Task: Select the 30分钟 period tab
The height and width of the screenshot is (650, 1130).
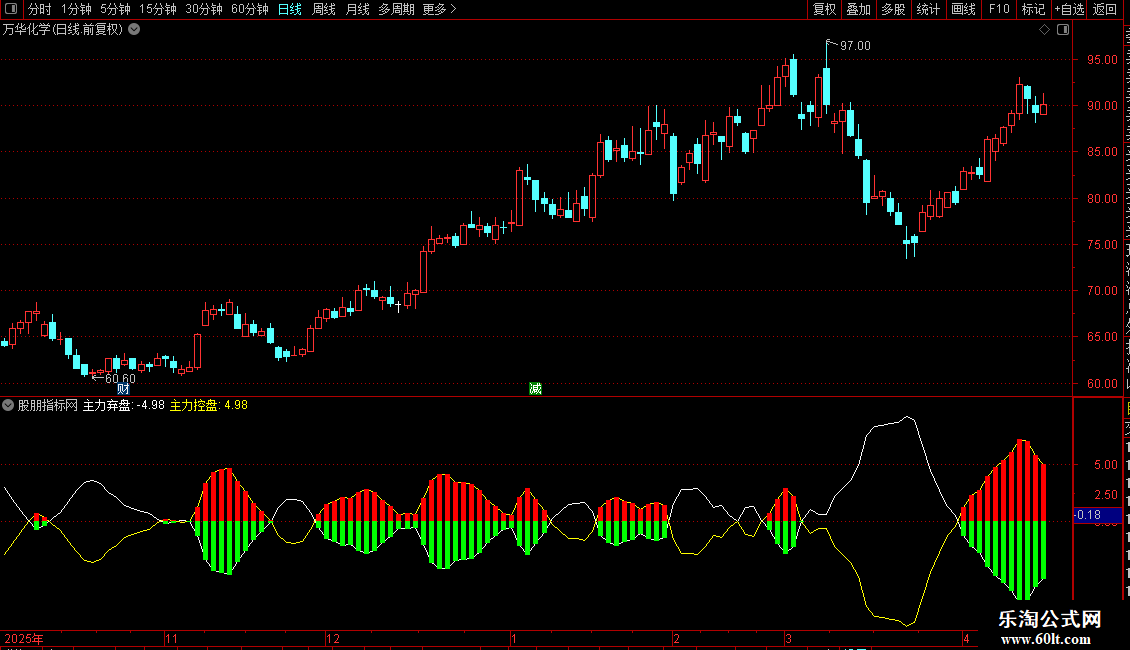Action: point(204,9)
